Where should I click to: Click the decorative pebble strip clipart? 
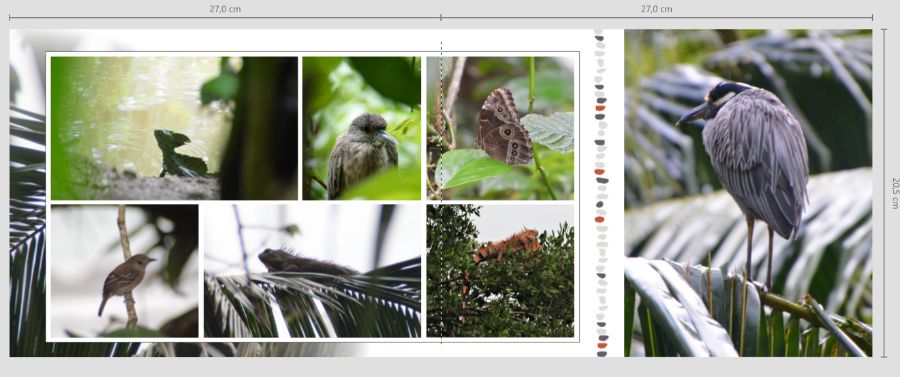click(600, 193)
